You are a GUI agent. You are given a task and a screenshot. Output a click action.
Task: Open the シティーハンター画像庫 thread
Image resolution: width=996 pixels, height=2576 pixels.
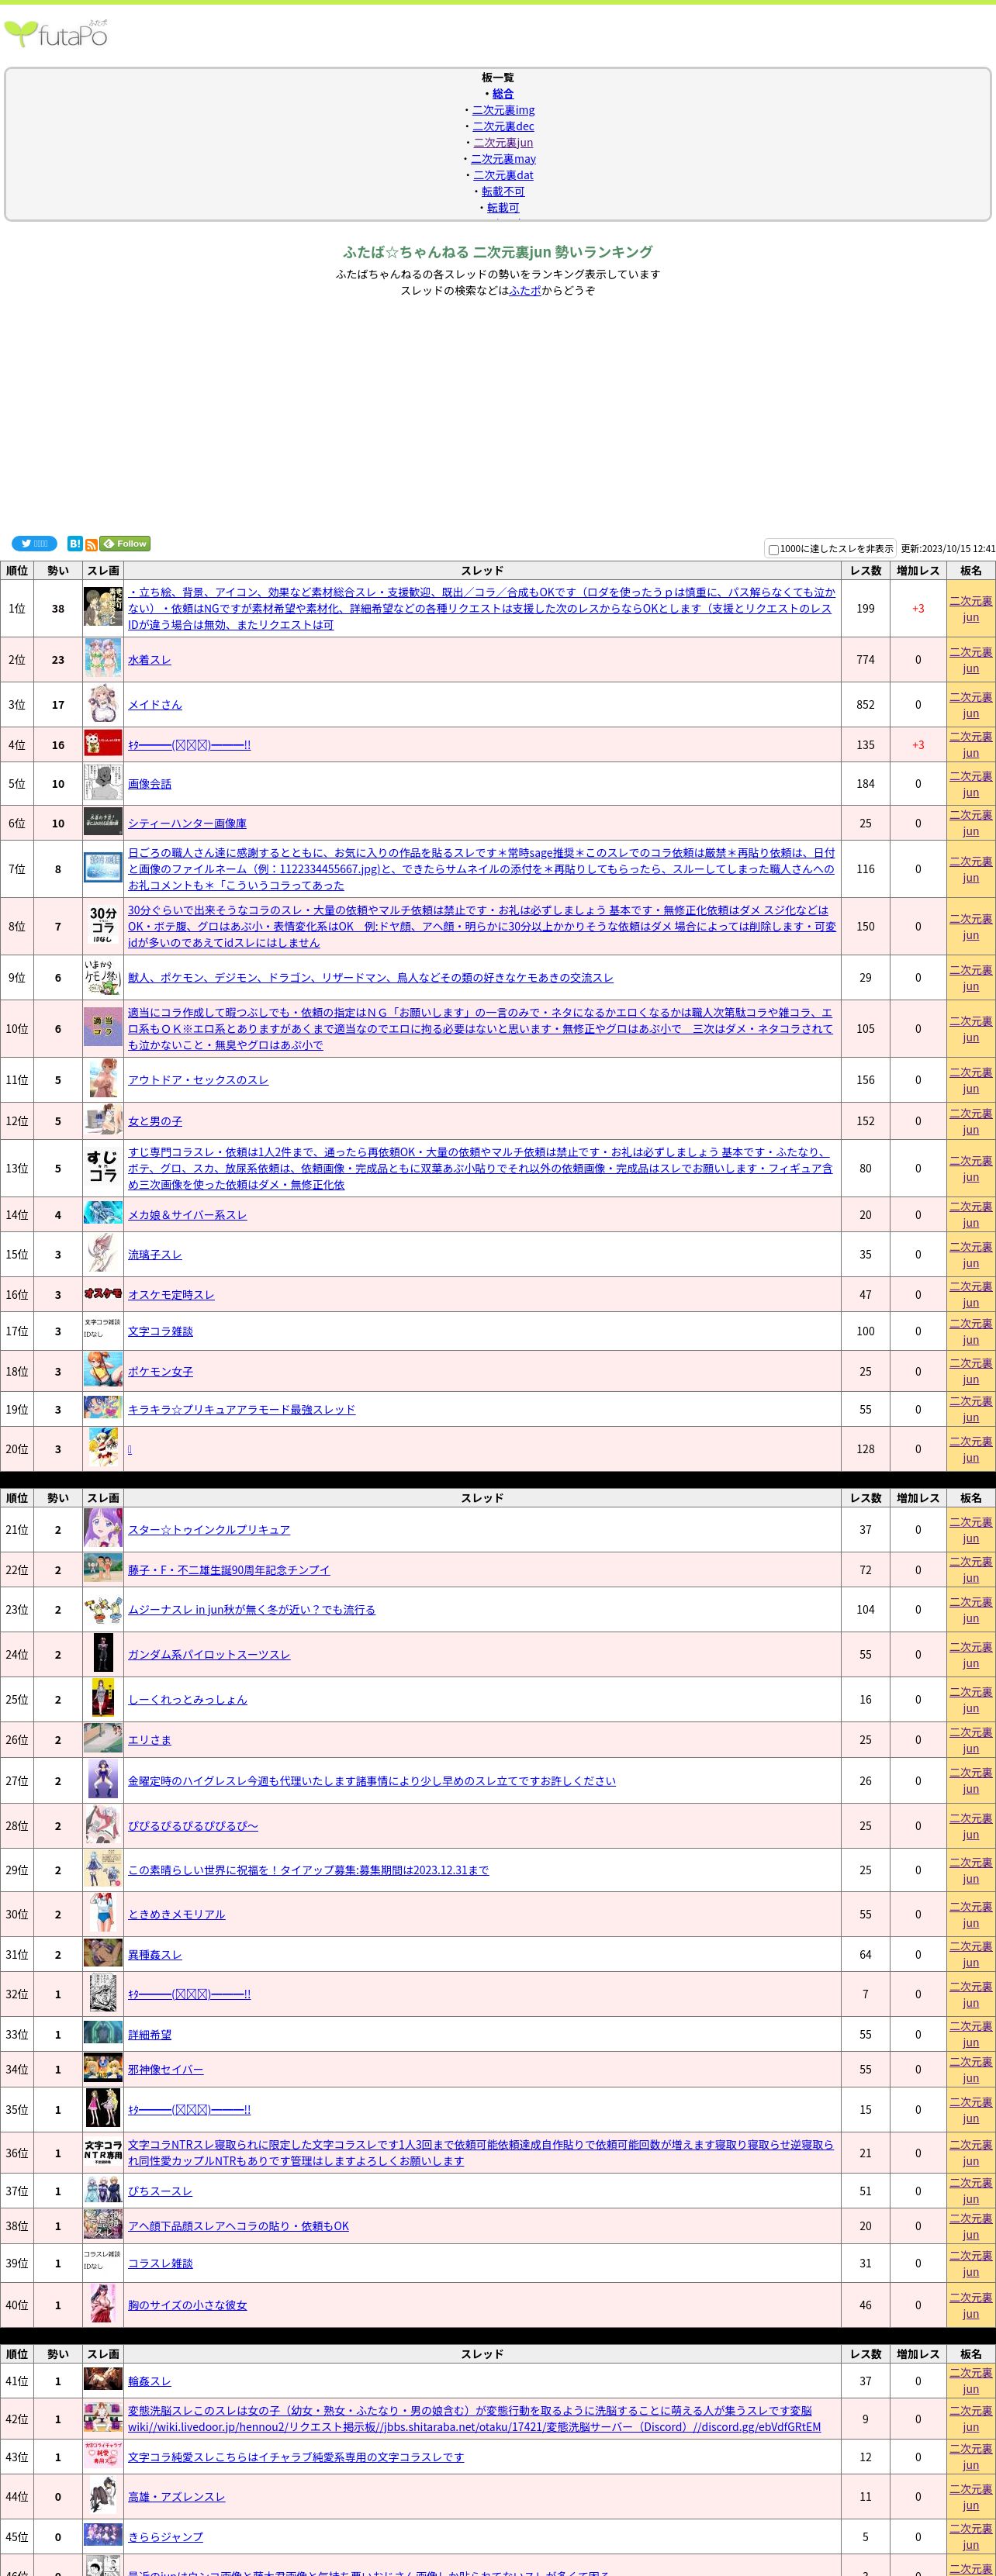(x=187, y=824)
